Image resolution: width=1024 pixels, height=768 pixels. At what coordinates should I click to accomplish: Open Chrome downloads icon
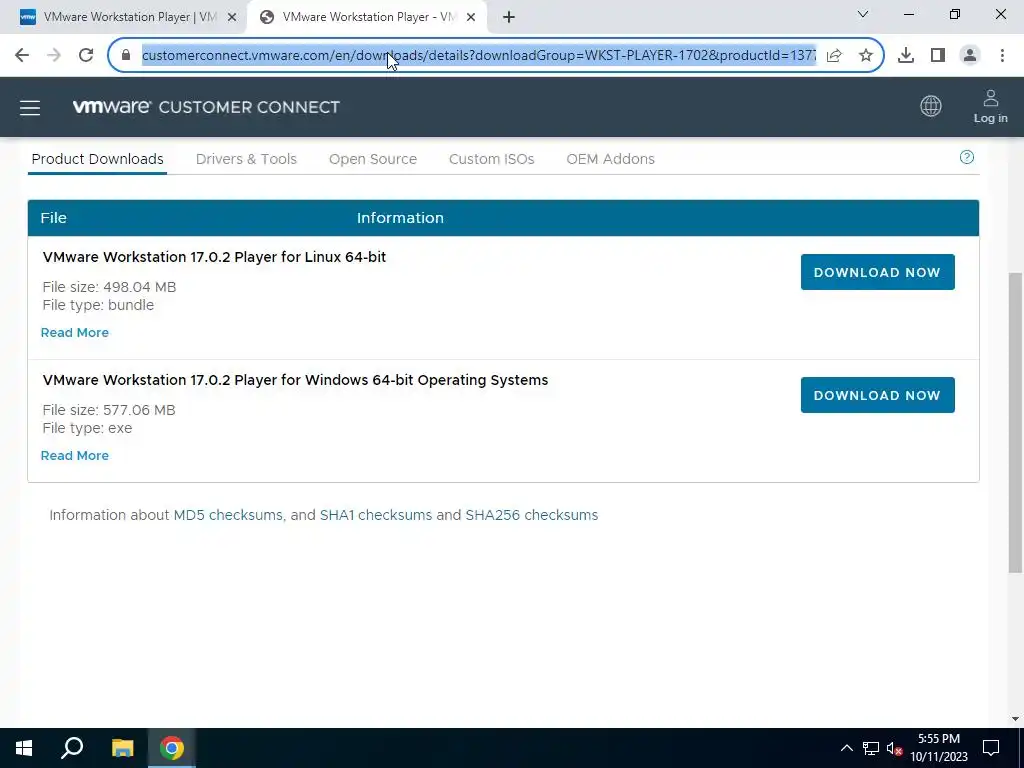click(906, 56)
